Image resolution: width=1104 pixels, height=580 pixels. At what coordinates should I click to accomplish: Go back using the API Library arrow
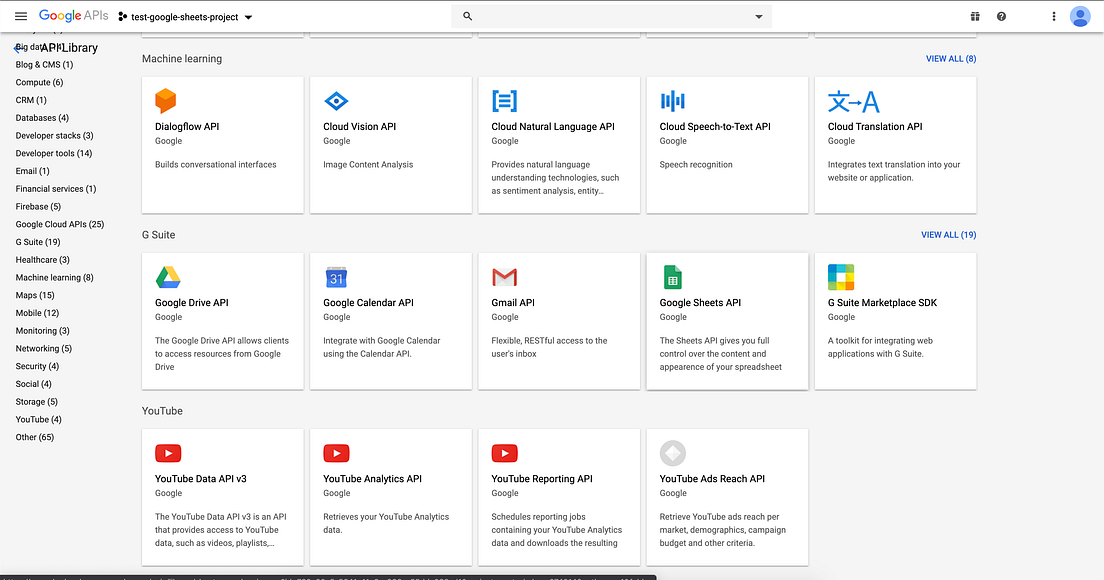pyautogui.click(x=18, y=49)
